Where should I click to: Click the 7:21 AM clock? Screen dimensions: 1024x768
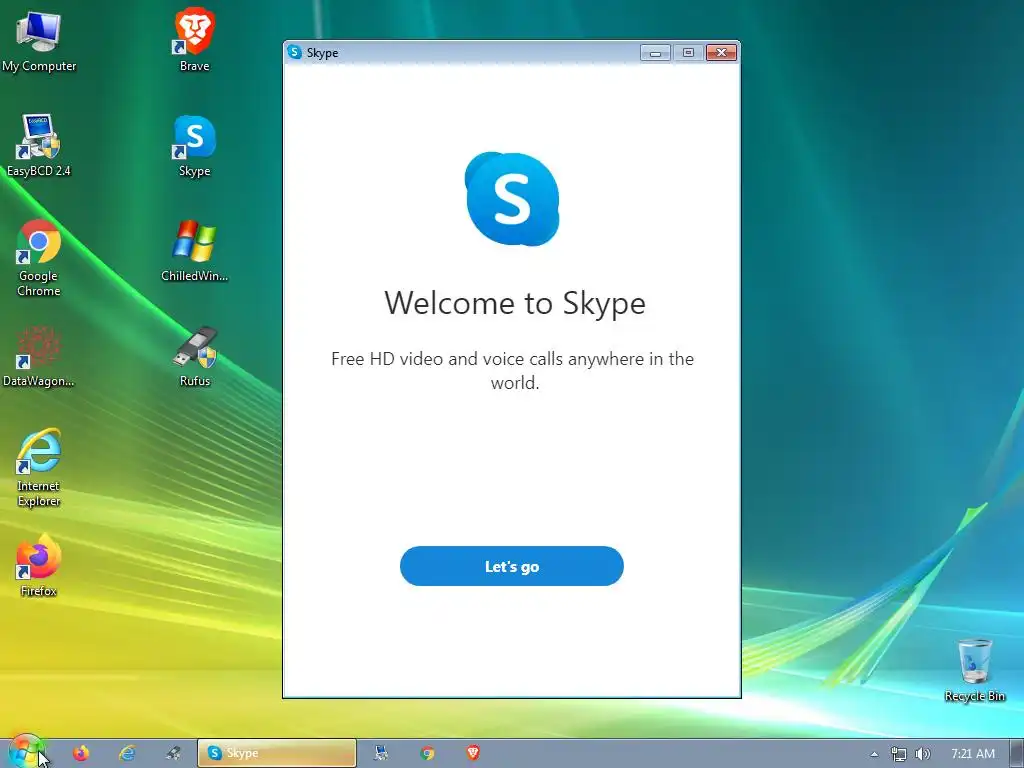pyautogui.click(x=972, y=754)
